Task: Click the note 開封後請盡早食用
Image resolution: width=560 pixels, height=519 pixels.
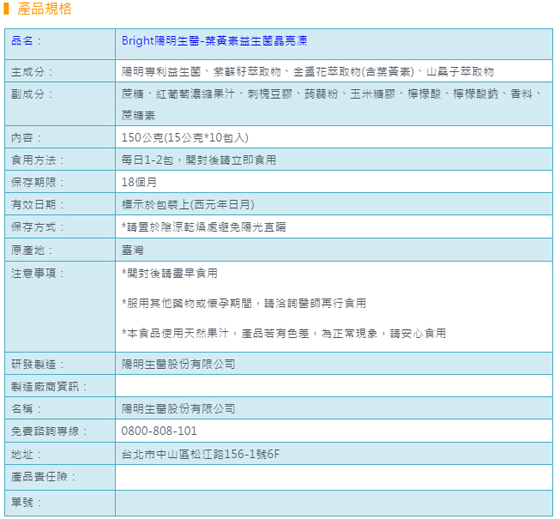Action: tap(169, 273)
